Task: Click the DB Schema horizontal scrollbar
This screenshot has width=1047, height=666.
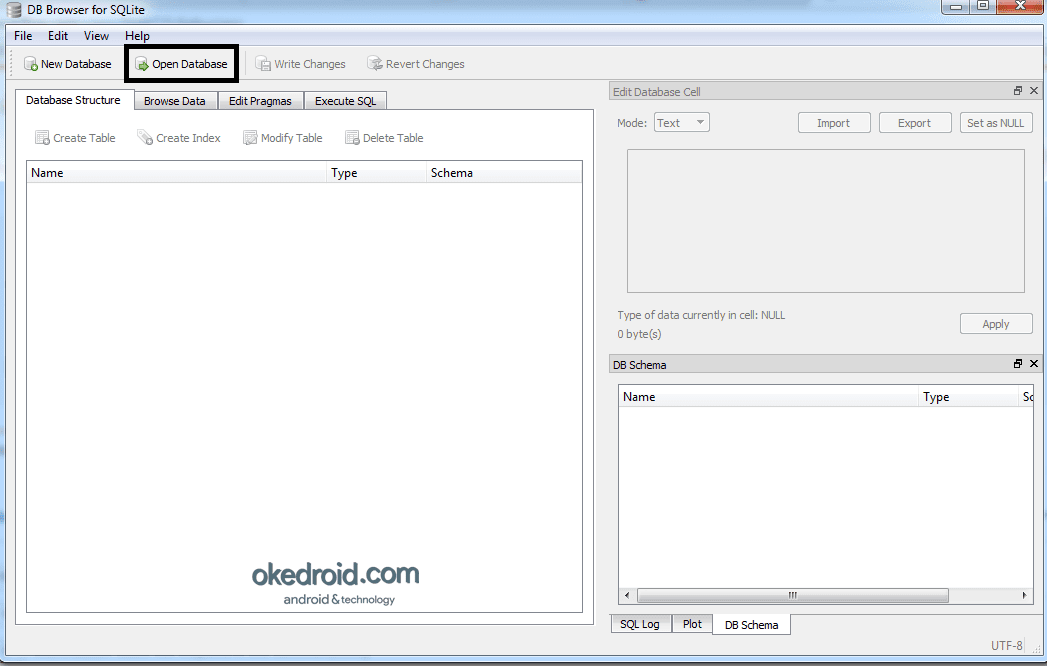Action: [790, 595]
